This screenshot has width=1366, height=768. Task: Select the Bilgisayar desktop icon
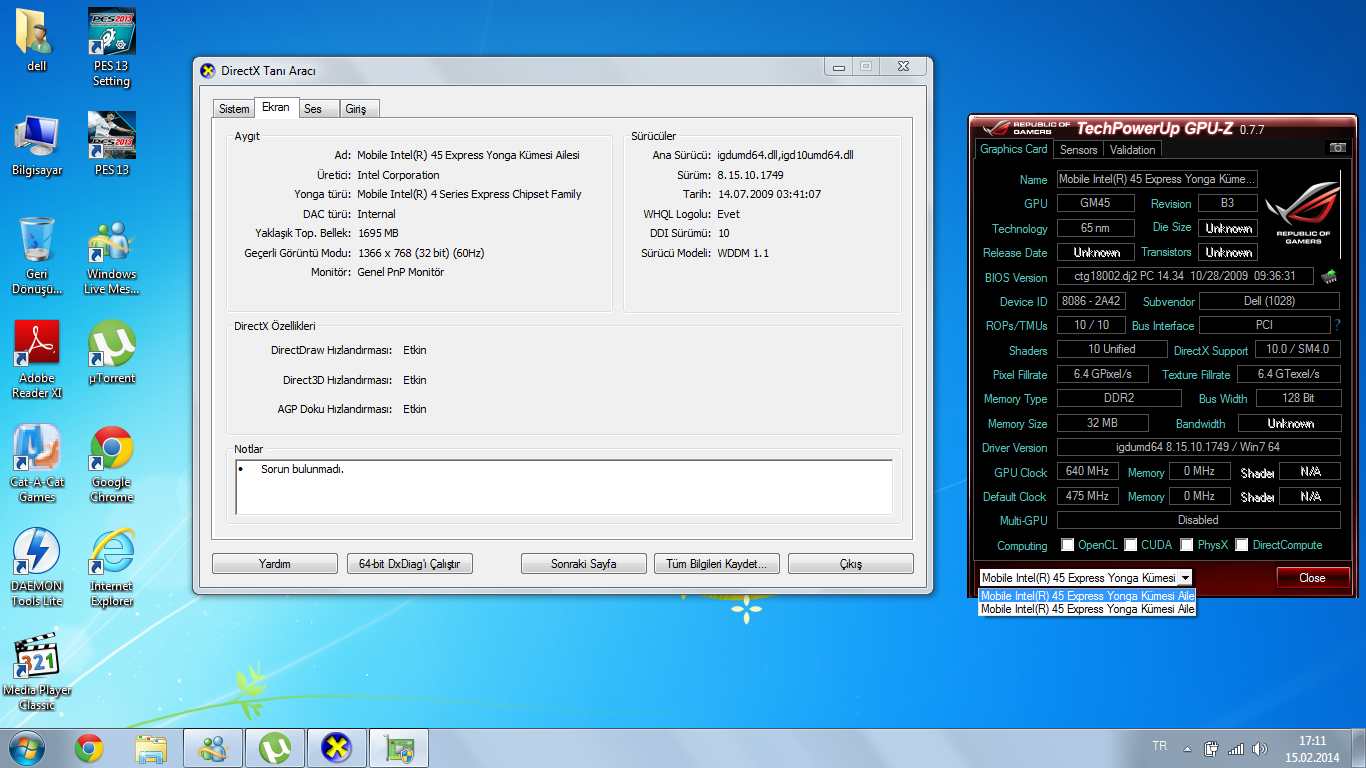pyautogui.click(x=37, y=145)
